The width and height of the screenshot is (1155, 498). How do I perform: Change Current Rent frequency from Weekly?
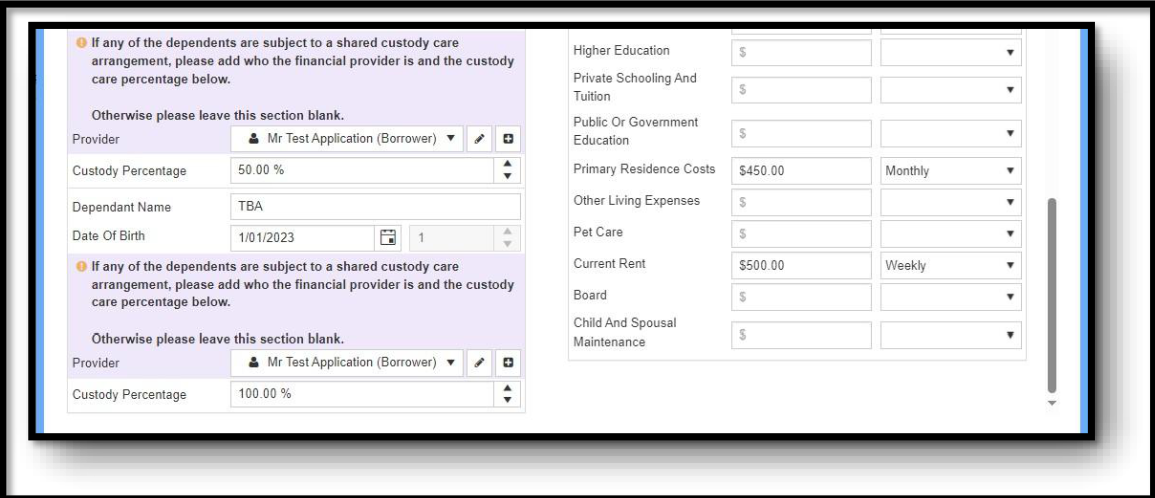[x=950, y=266]
